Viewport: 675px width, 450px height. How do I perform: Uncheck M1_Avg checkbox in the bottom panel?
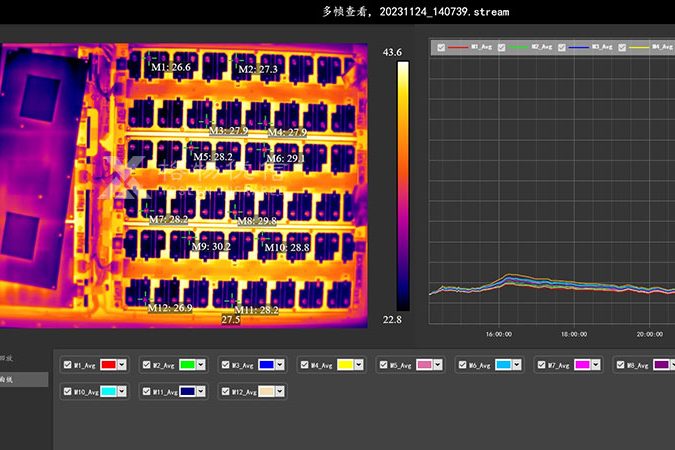click(x=68, y=366)
